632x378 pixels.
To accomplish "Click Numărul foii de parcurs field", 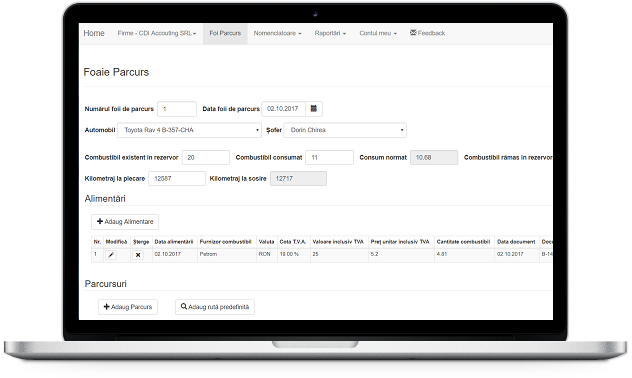I will pos(177,109).
